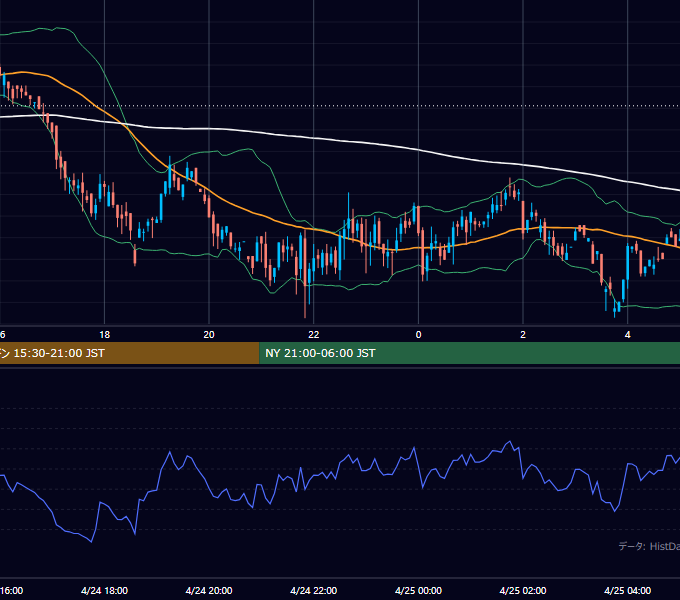
Task: Click the 18 hour label on the price chart
Action: (x=105, y=335)
